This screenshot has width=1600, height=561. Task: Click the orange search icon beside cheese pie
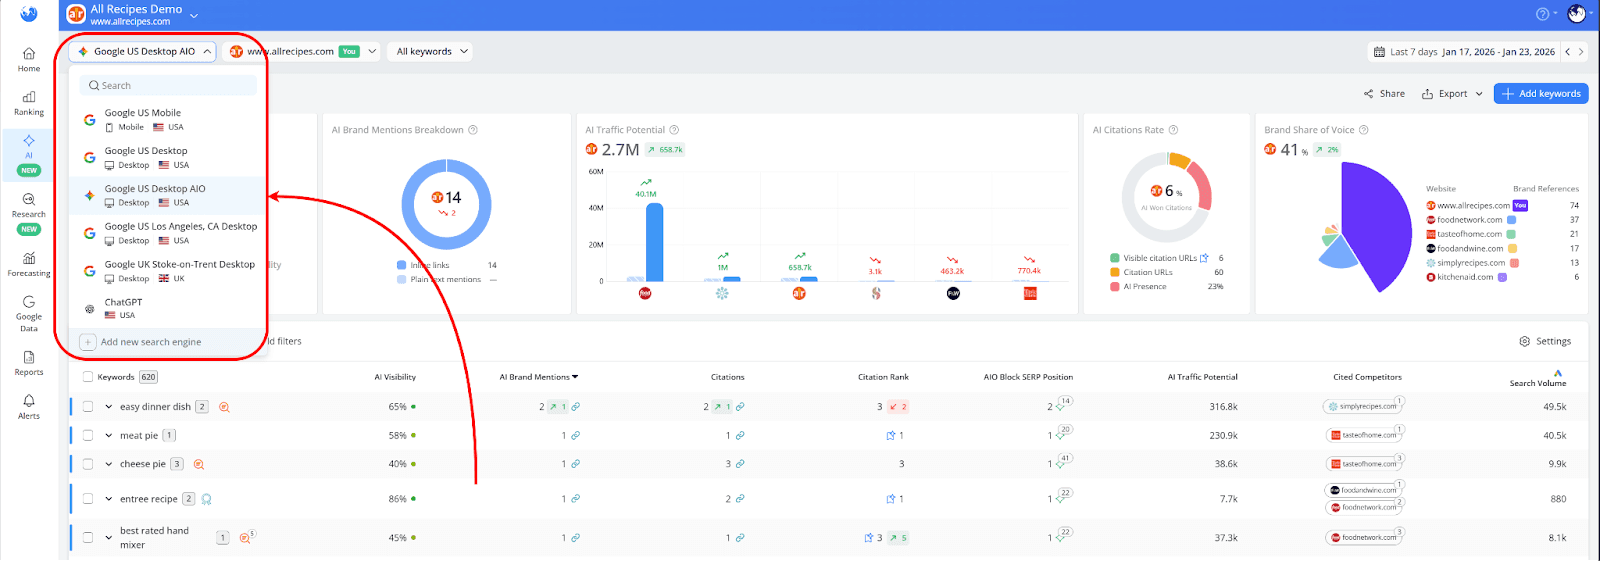point(199,464)
